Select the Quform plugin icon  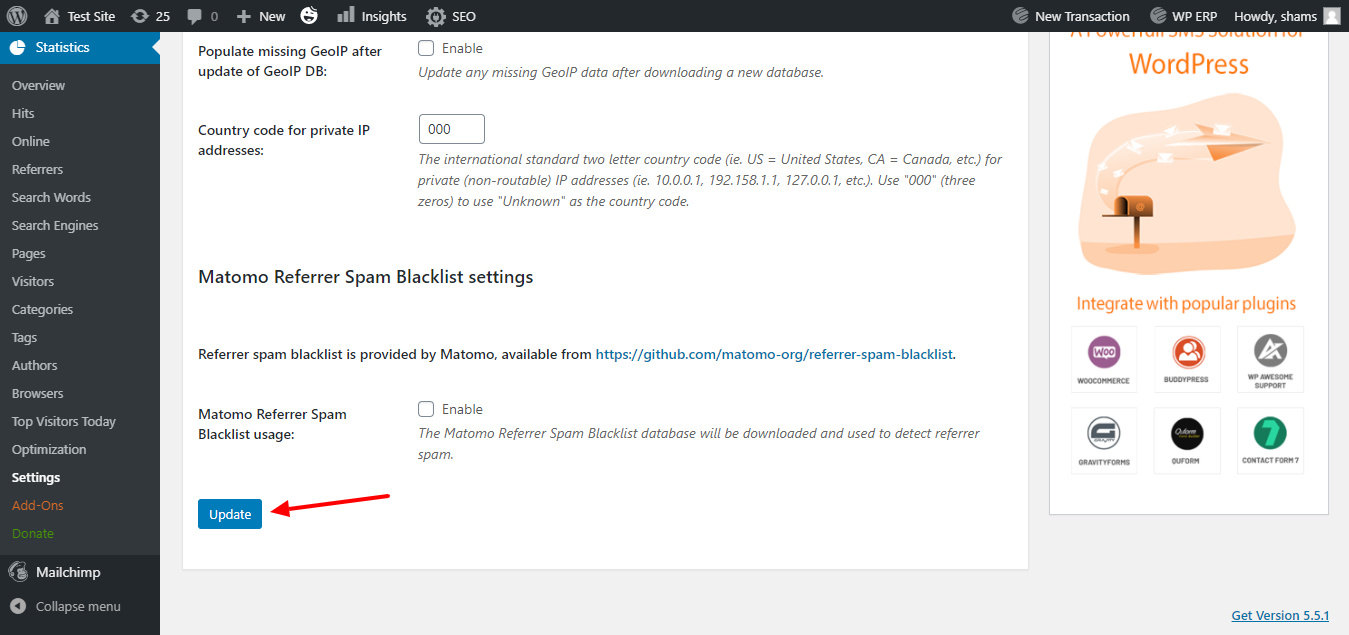[1187, 440]
